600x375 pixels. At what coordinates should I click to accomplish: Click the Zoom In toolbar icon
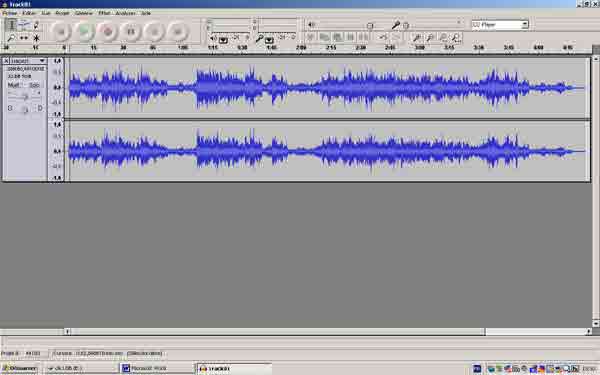(417, 37)
